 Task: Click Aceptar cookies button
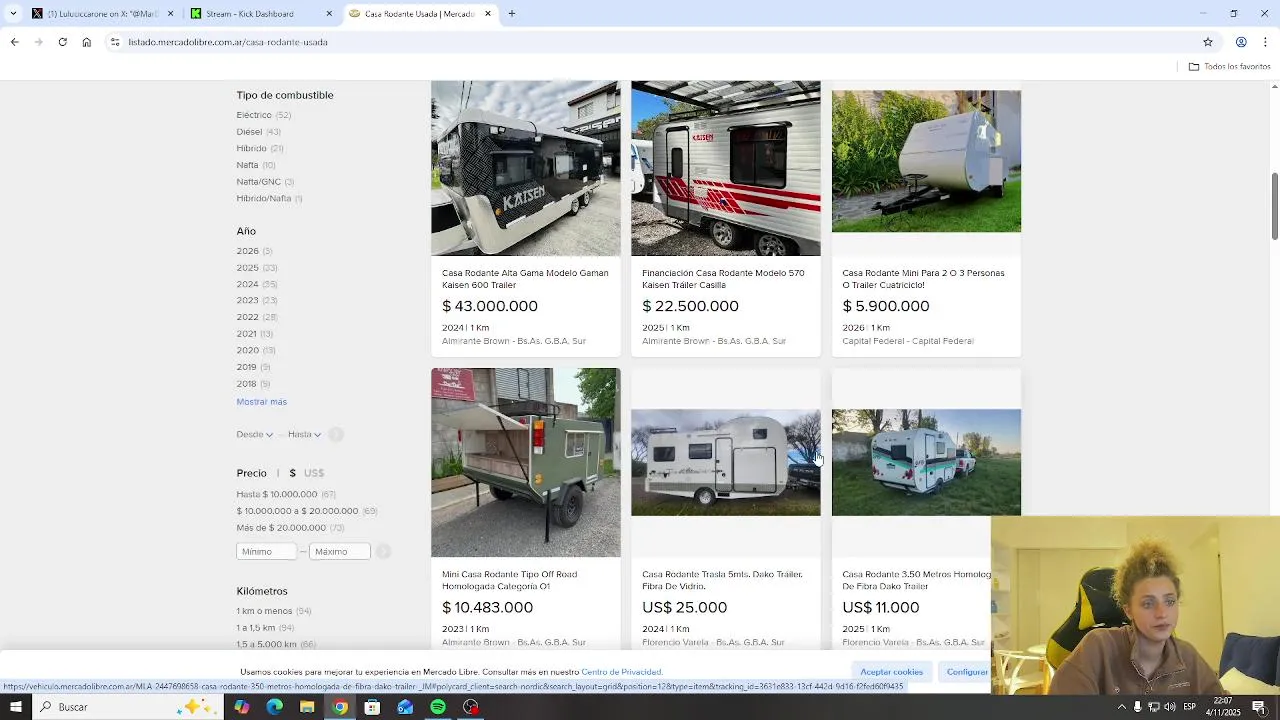891,672
